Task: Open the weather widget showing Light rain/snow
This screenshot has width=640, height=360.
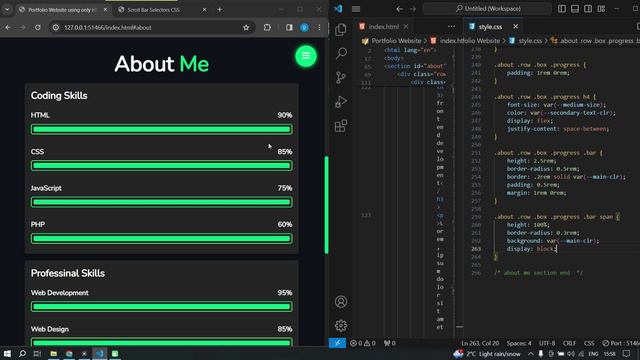Action: point(487,354)
